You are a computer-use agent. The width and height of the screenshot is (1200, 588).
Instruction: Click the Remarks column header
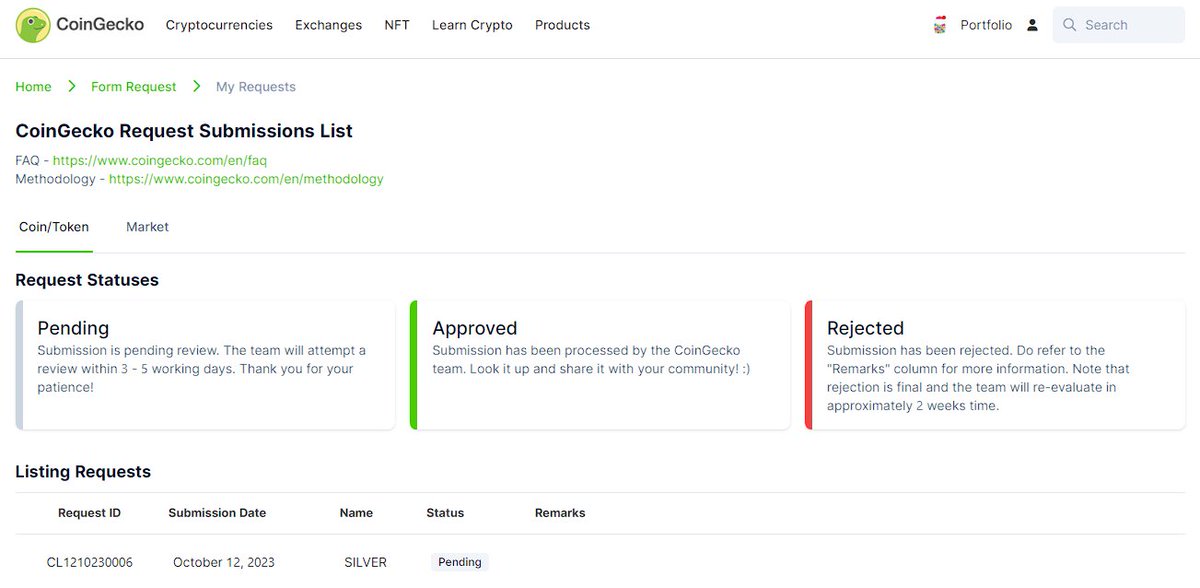[560, 513]
